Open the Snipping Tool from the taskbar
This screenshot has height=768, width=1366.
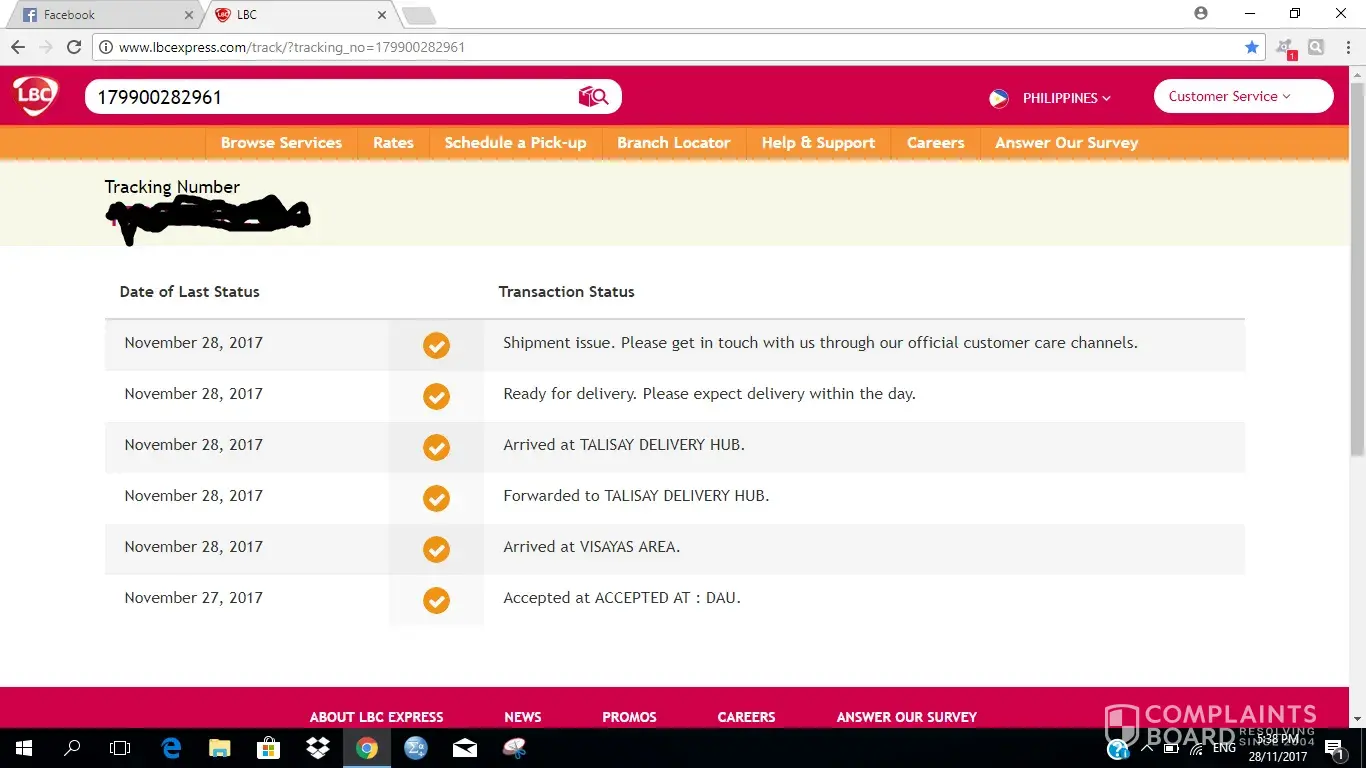[x=514, y=748]
